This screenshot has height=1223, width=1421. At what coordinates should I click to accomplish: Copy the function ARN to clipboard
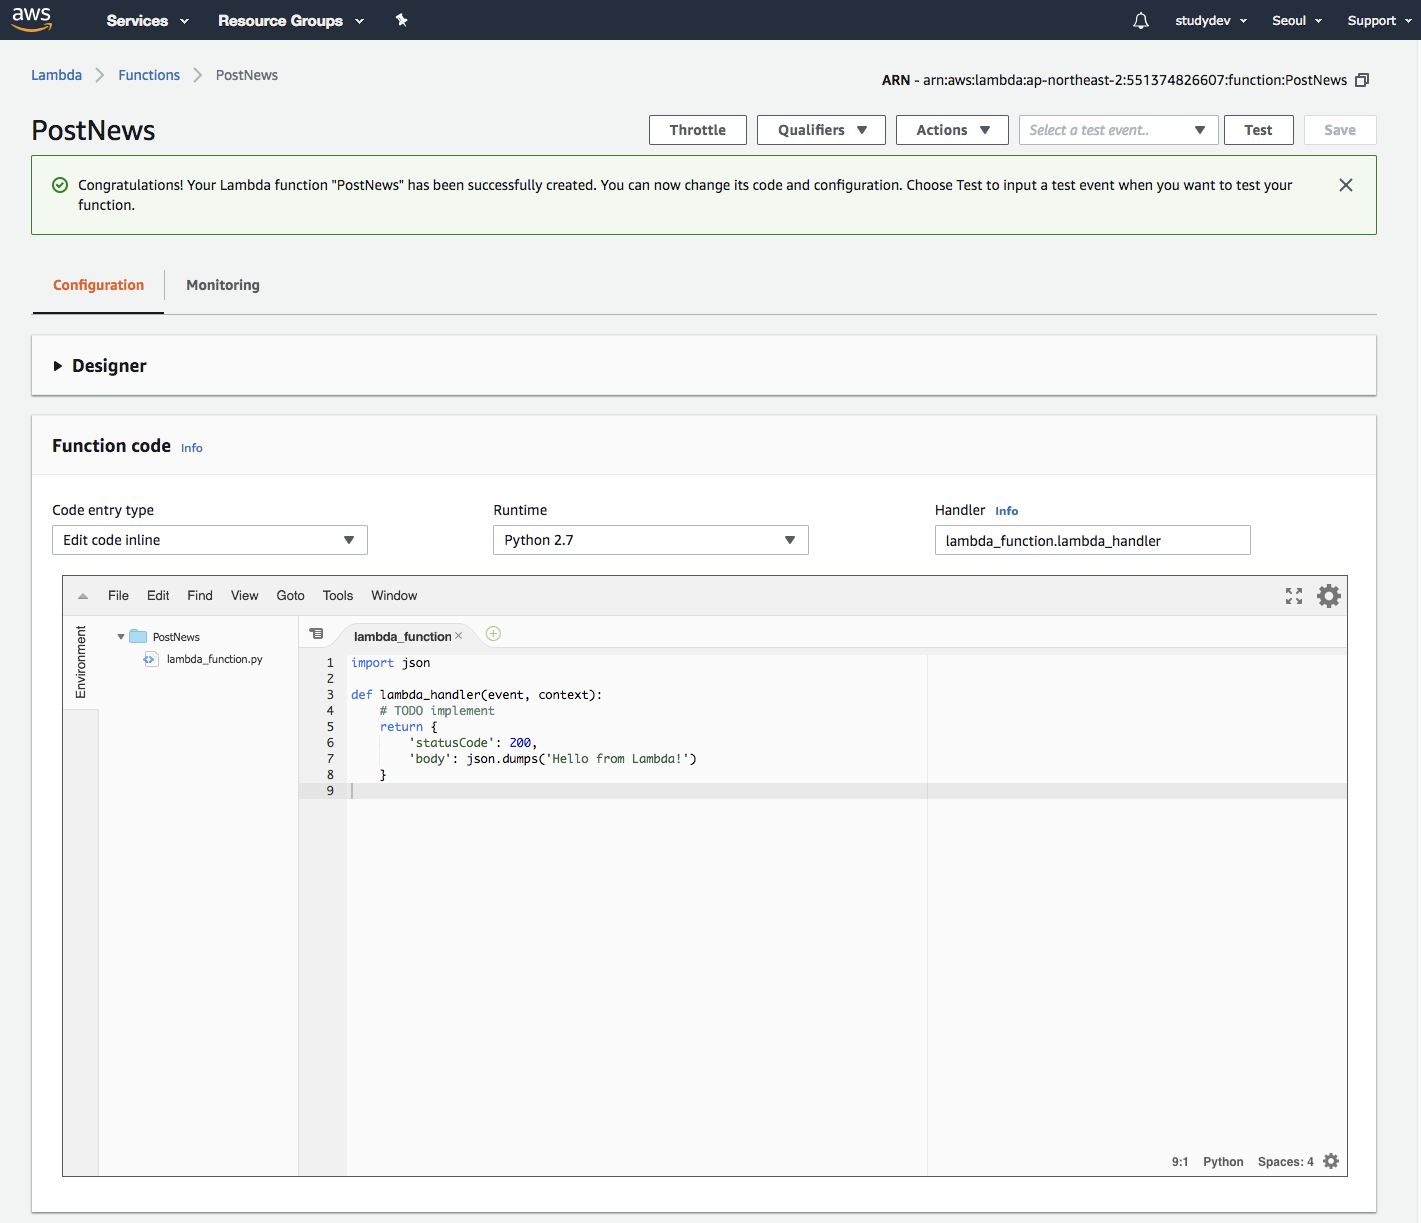[x=1362, y=80]
